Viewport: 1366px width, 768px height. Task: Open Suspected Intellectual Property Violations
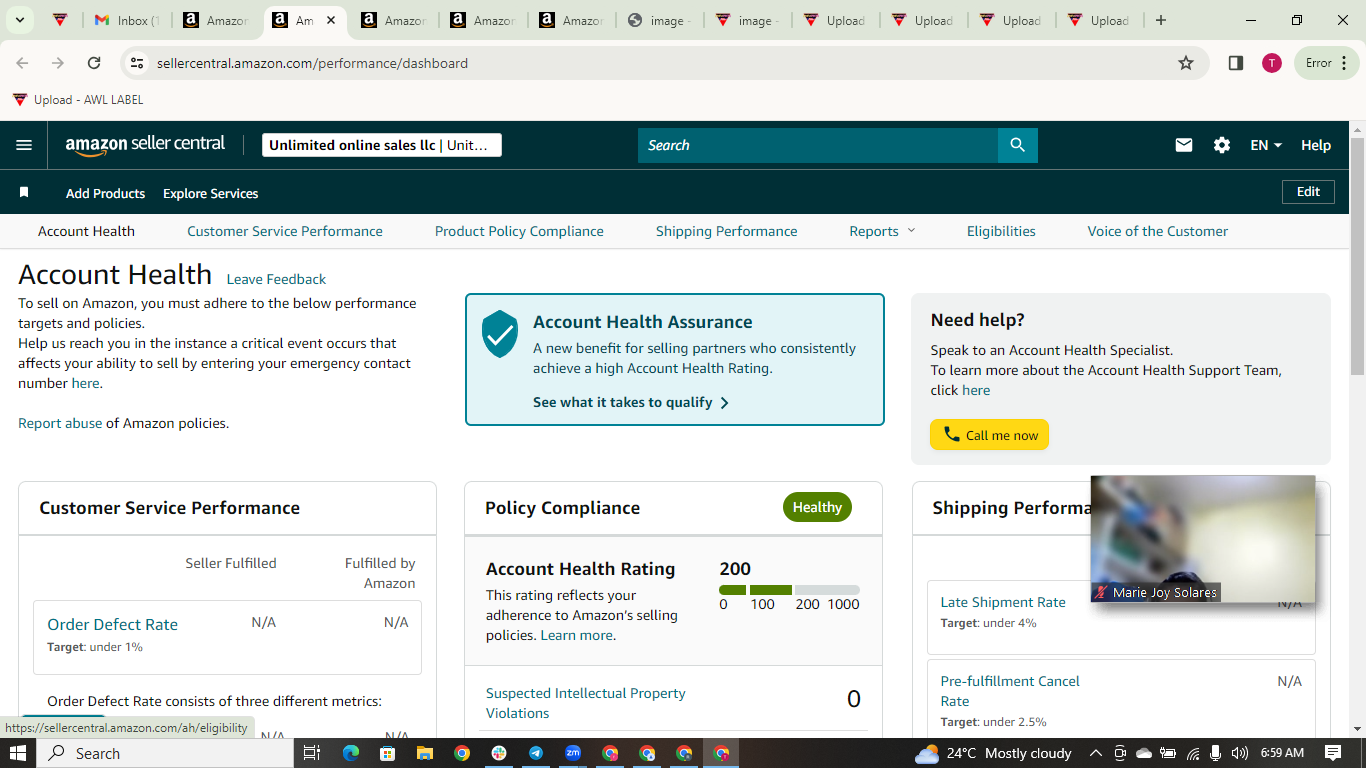[x=586, y=703]
